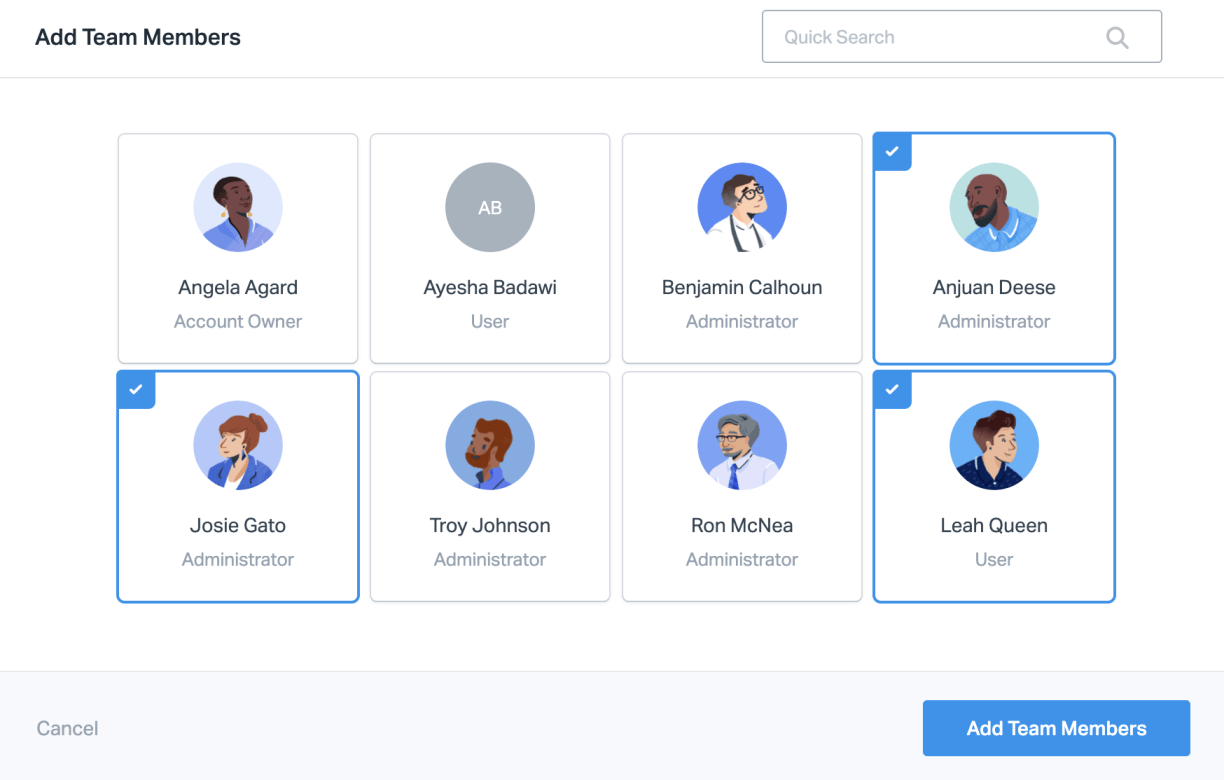This screenshot has width=1224, height=780.
Task: Focus the Quick Search input field
Action: click(x=930, y=38)
